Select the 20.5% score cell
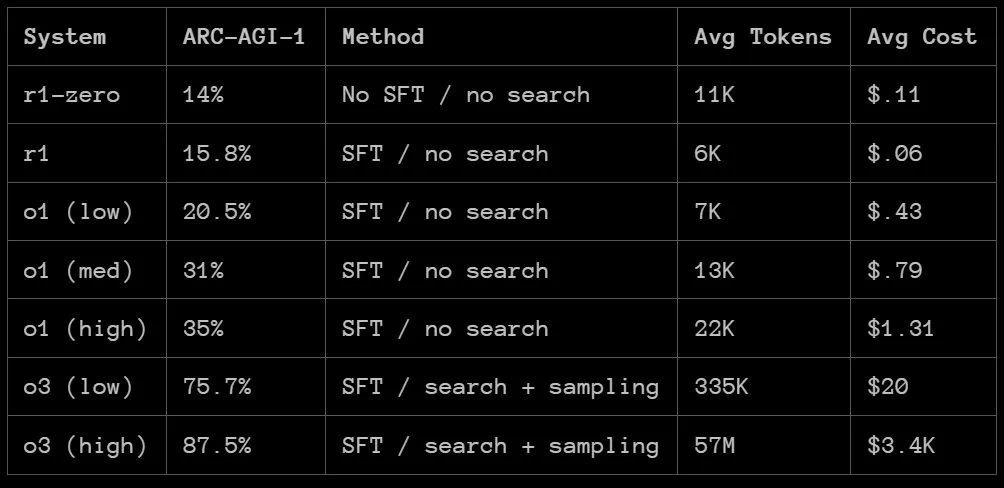This screenshot has height=488, width=1004. pyautogui.click(x=217, y=212)
